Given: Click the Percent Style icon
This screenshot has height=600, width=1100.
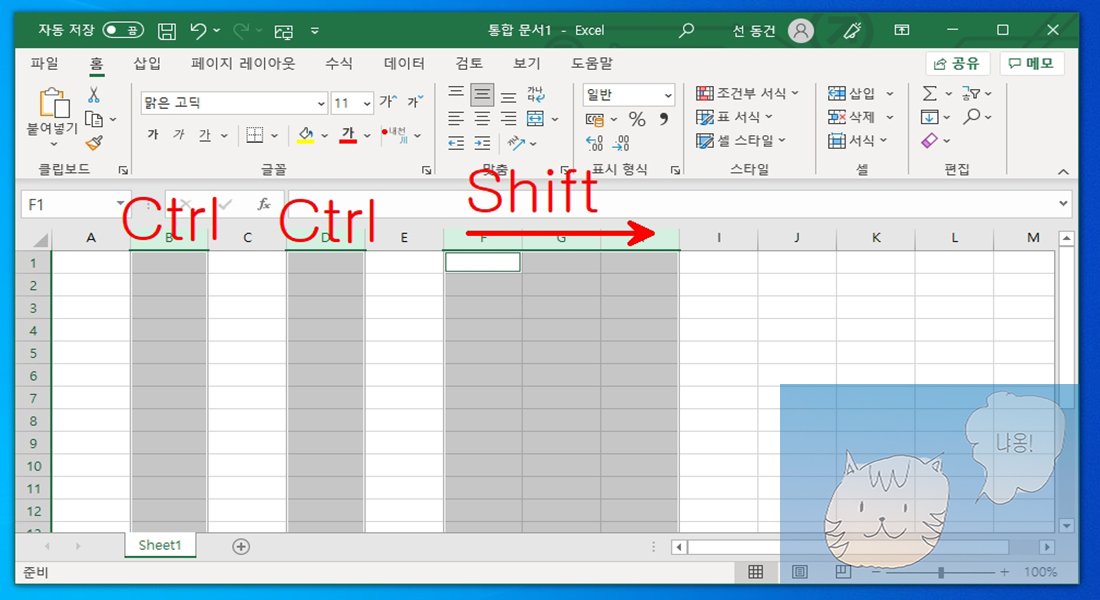Looking at the screenshot, I should point(636,119).
